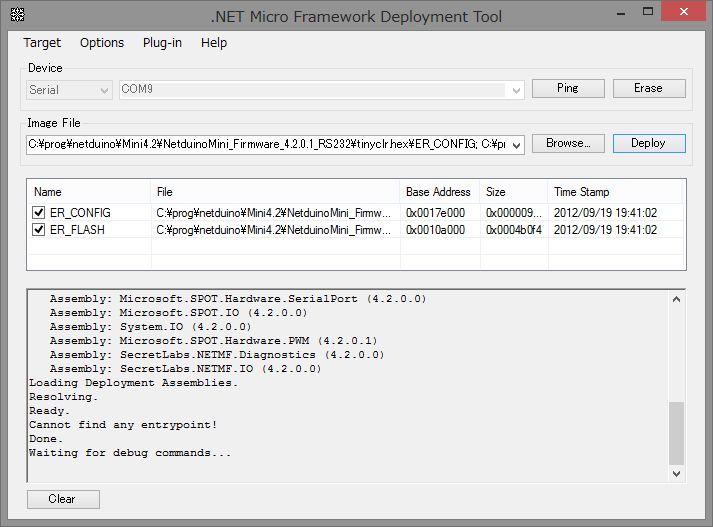Select the ER_CONFIG row name
The image size is (713, 527).
pyautogui.click(x=80, y=213)
